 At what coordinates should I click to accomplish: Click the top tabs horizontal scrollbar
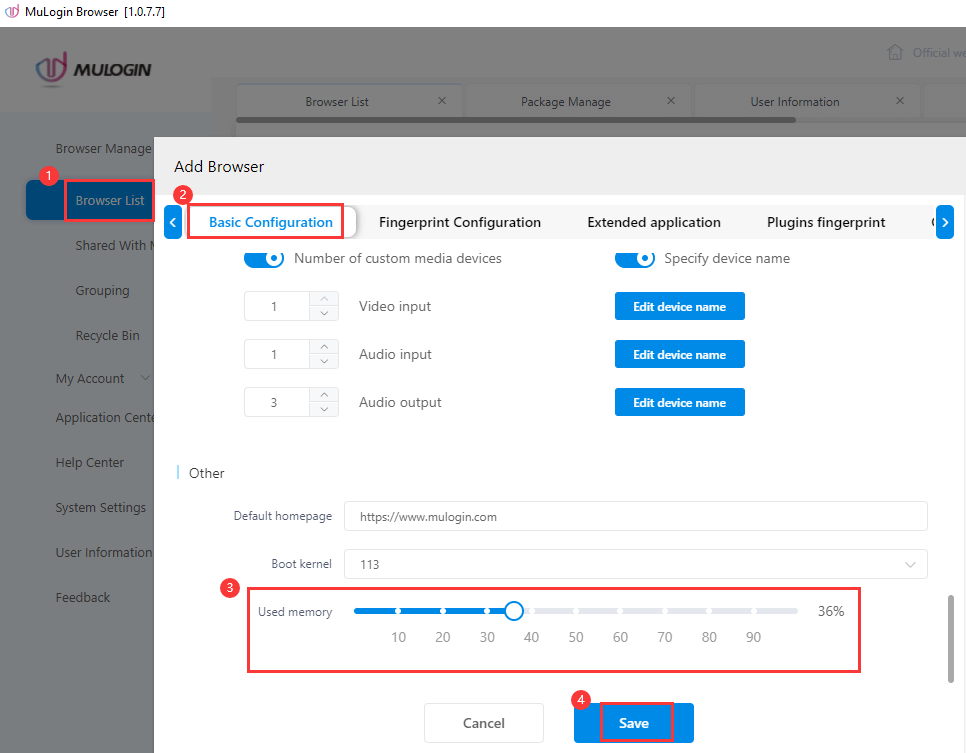click(x=516, y=120)
